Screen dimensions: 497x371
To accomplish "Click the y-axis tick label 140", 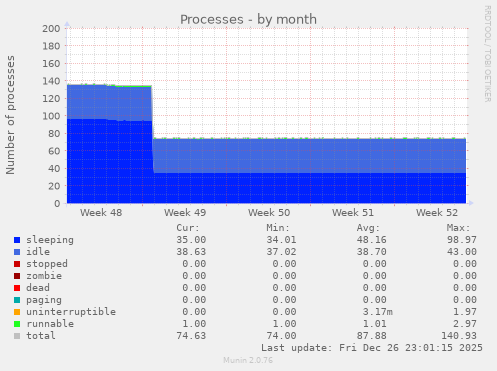I will (51, 81).
